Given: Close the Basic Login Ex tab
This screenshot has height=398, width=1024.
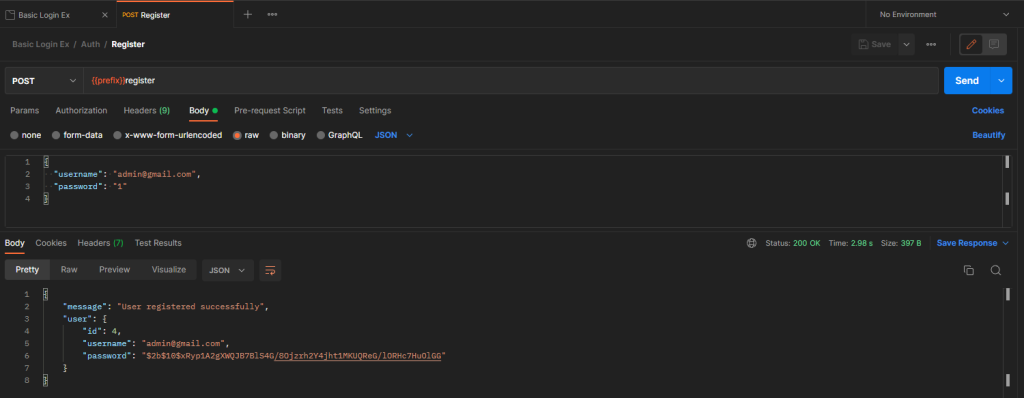Looking at the screenshot, I should tap(105, 14).
